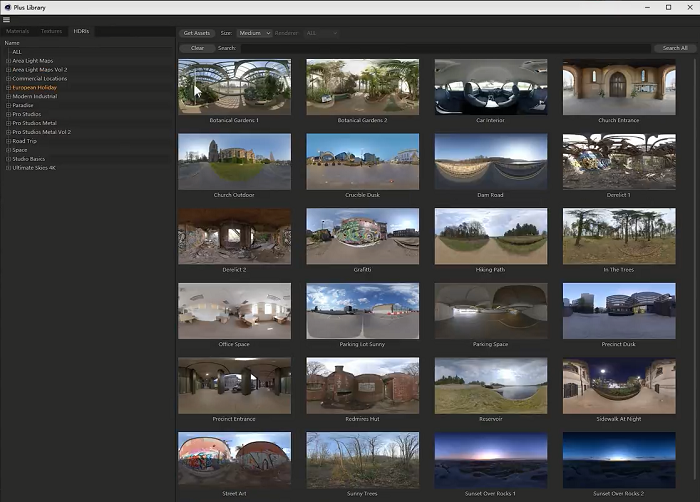The image size is (700, 502).
Task: Select the European Holiday category
Action: coord(34,88)
